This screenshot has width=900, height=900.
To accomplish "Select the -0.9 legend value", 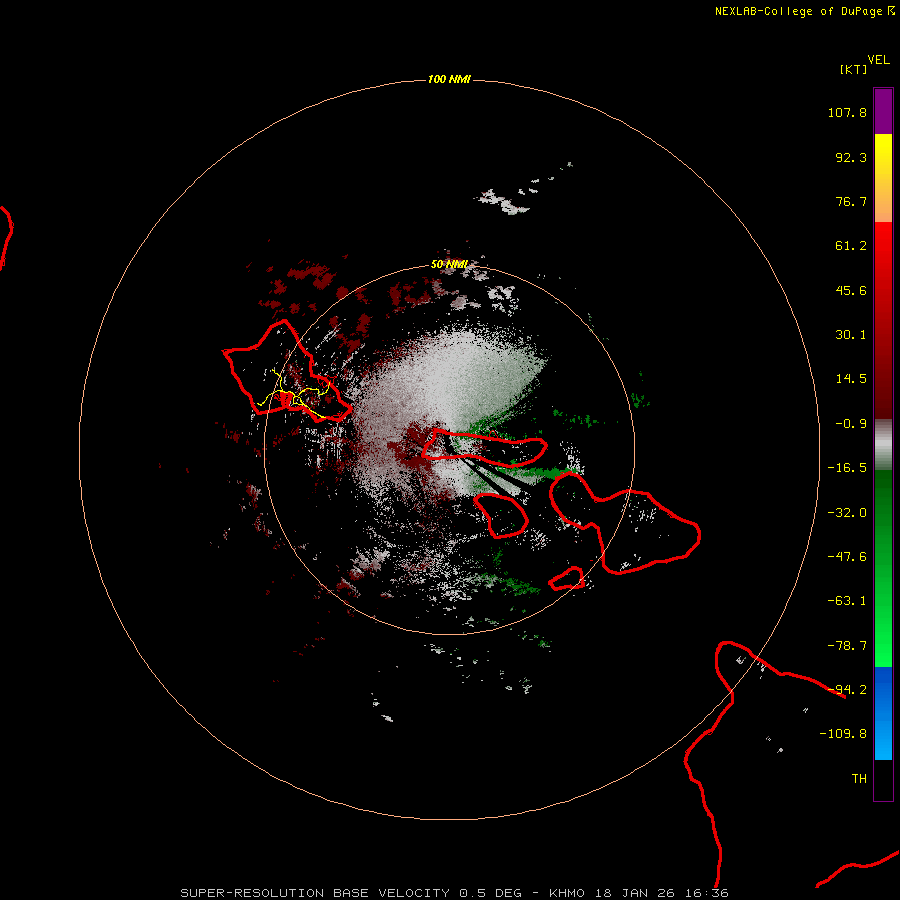I will point(851,424).
